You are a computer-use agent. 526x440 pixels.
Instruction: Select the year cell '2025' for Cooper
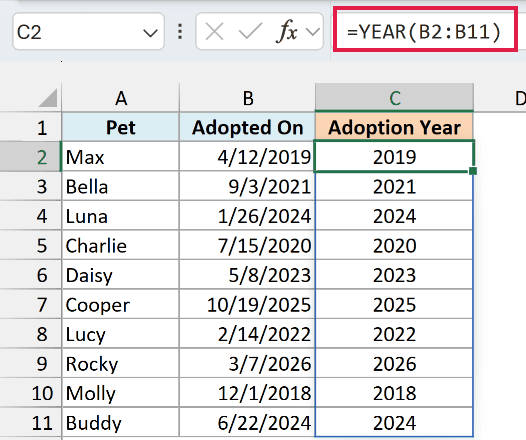(394, 305)
